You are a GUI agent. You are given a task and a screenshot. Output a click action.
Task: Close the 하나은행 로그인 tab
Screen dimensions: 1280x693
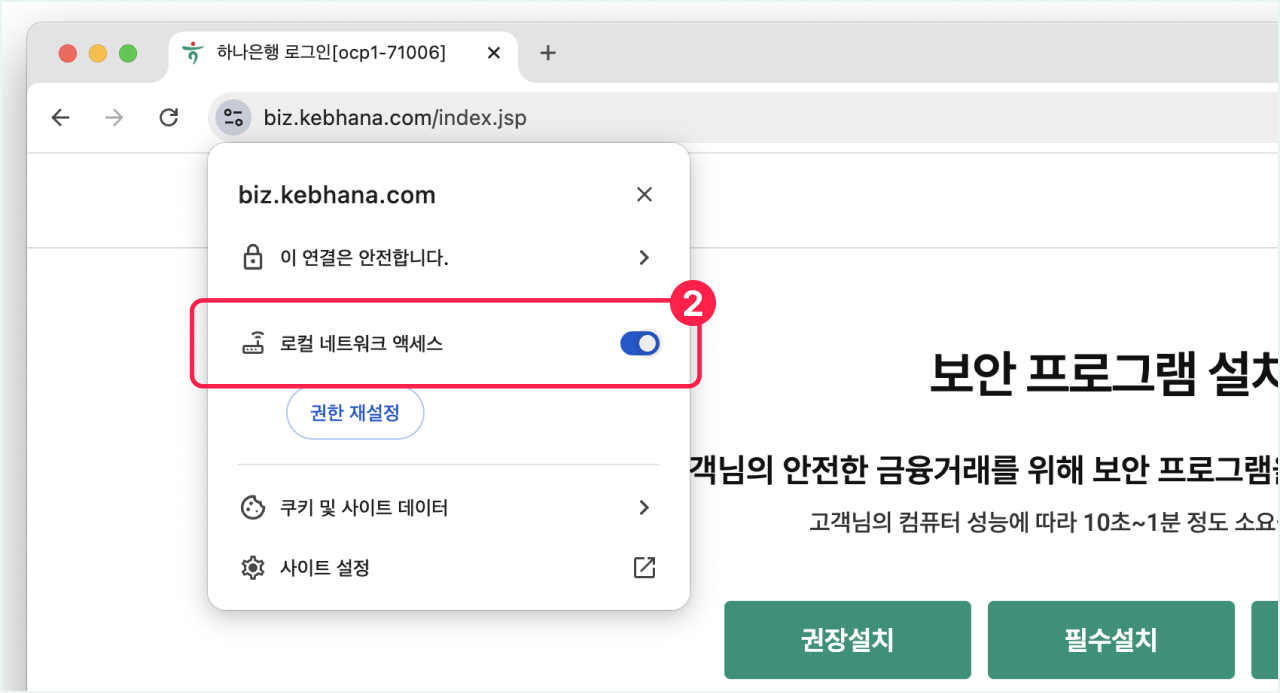[x=493, y=53]
